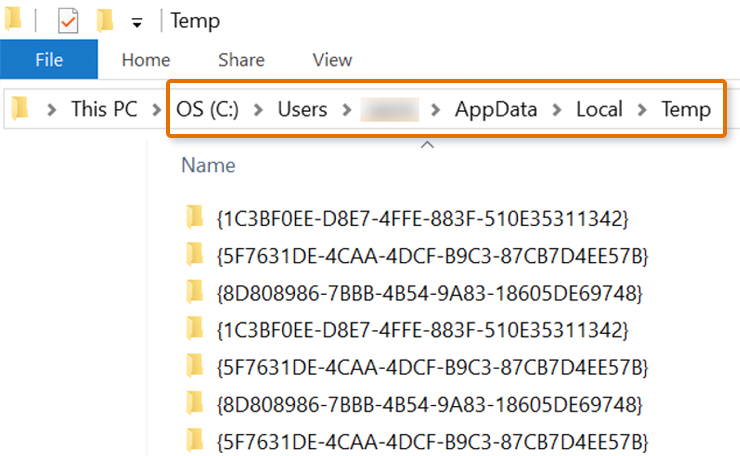Open the File ribbon tab

tap(49, 59)
